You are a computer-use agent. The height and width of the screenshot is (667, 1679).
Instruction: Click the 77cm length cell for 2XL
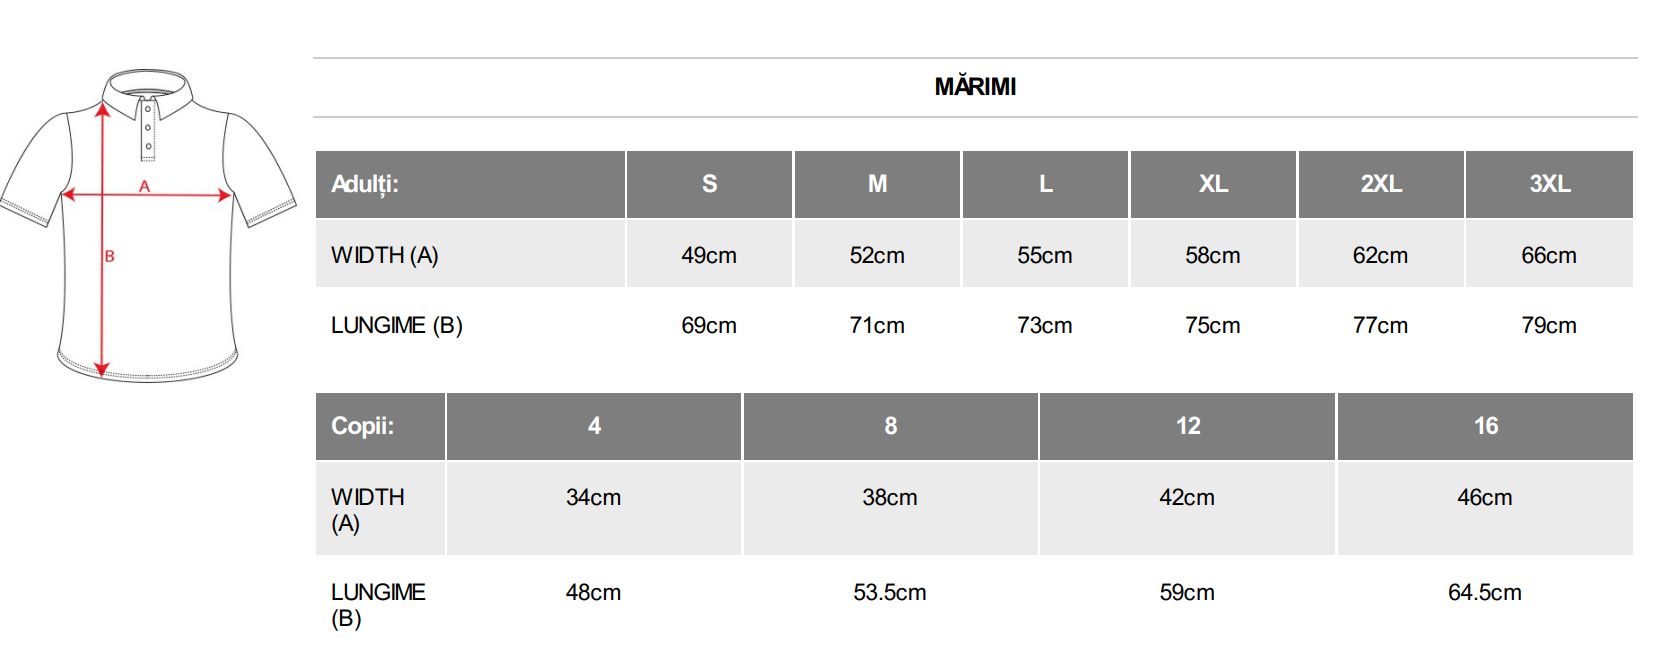coord(1380,325)
